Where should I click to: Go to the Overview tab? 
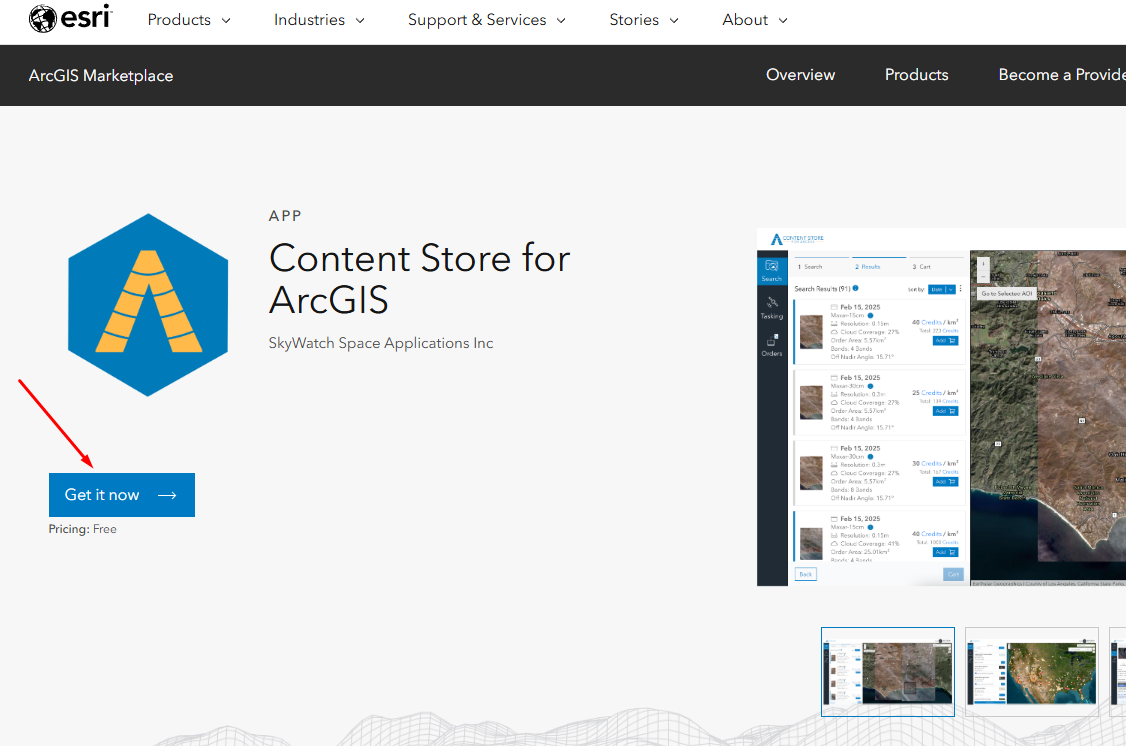point(800,75)
